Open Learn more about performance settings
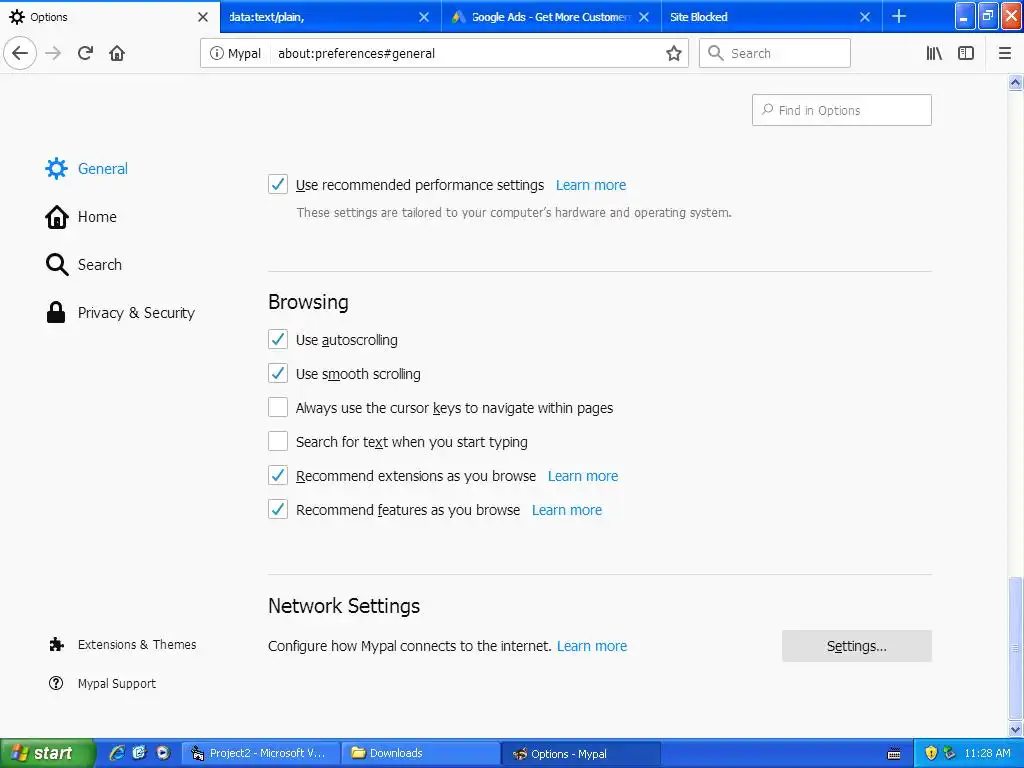This screenshot has width=1024, height=768. [590, 185]
